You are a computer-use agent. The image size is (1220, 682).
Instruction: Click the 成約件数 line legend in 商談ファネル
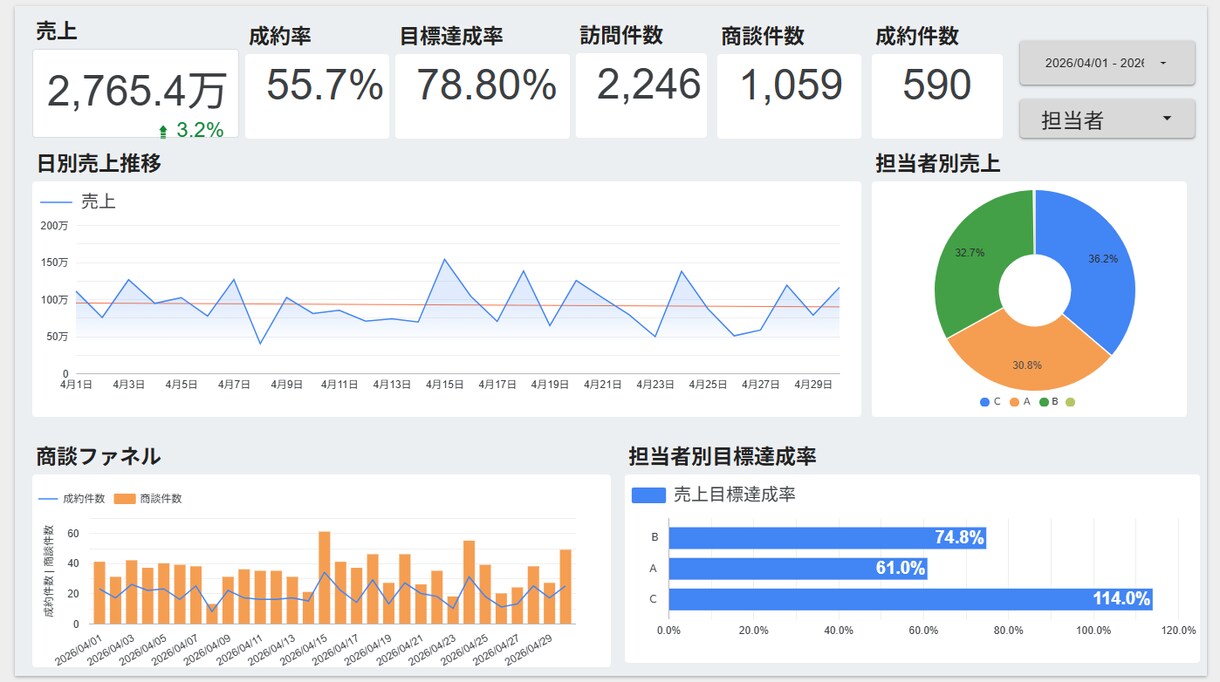[x=71, y=498]
